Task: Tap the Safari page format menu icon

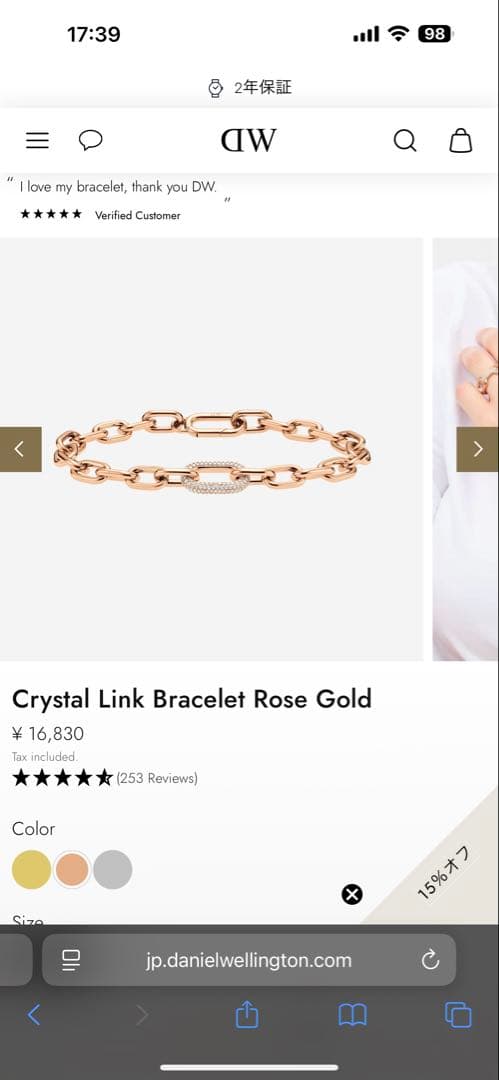Action: tap(71, 960)
